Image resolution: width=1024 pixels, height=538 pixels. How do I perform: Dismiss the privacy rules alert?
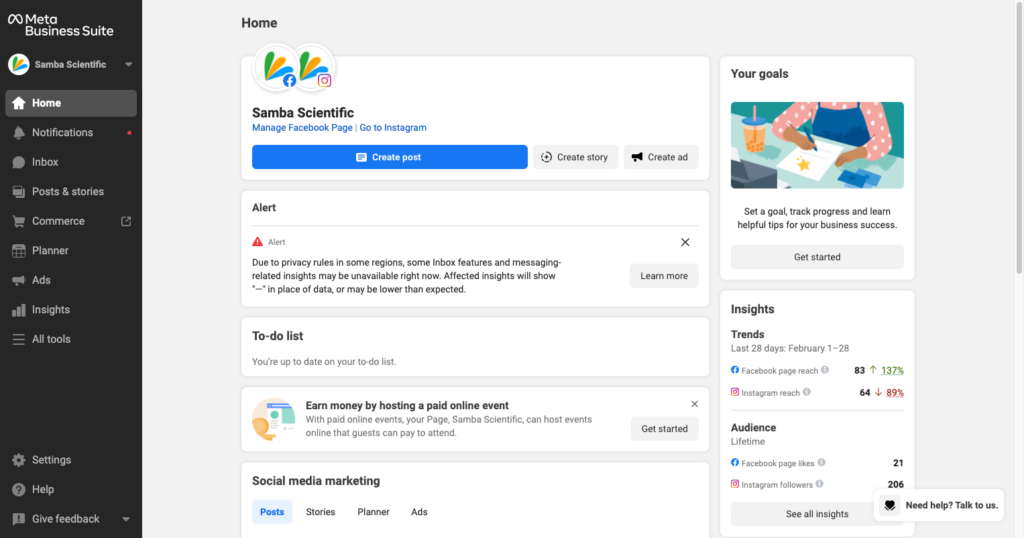pos(685,242)
